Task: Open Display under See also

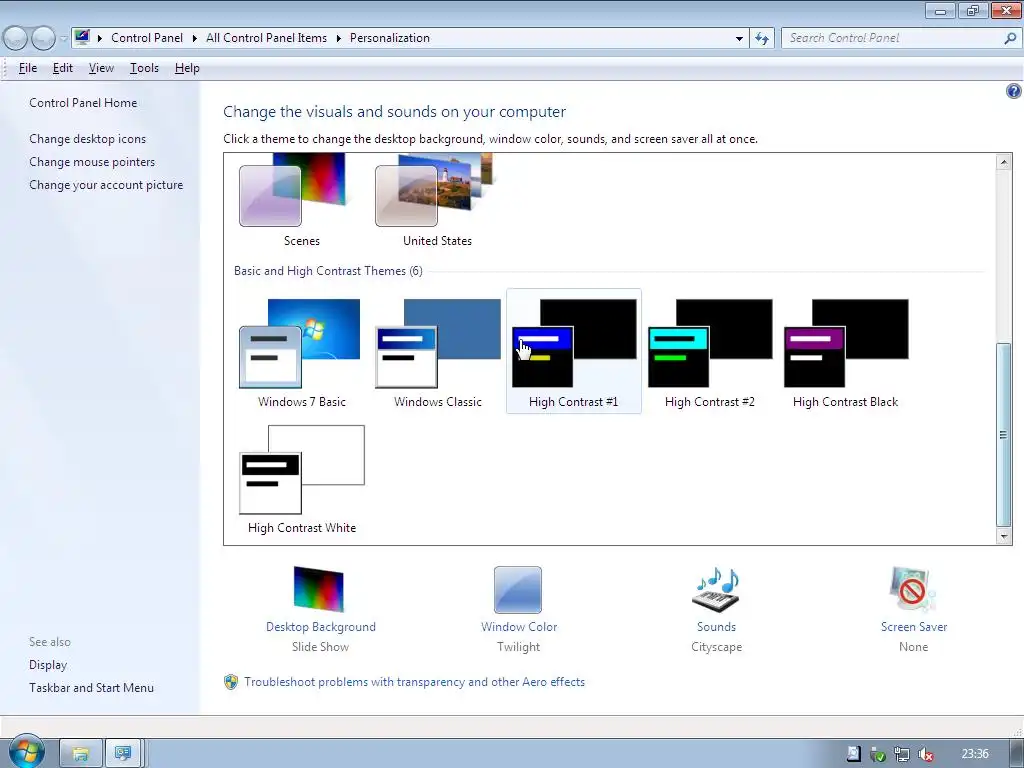Action: click(x=48, y=665)
